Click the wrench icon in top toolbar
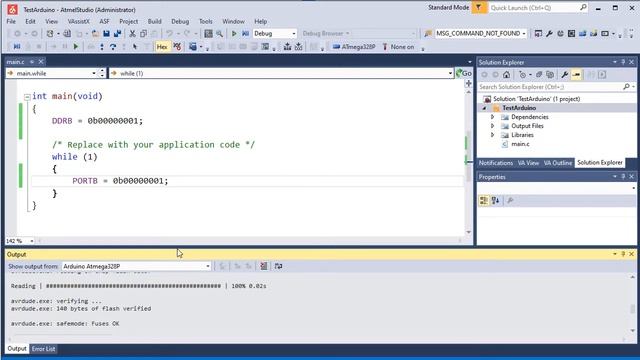The width and height of the screenshot is (640, 360). tap(549, 33)
